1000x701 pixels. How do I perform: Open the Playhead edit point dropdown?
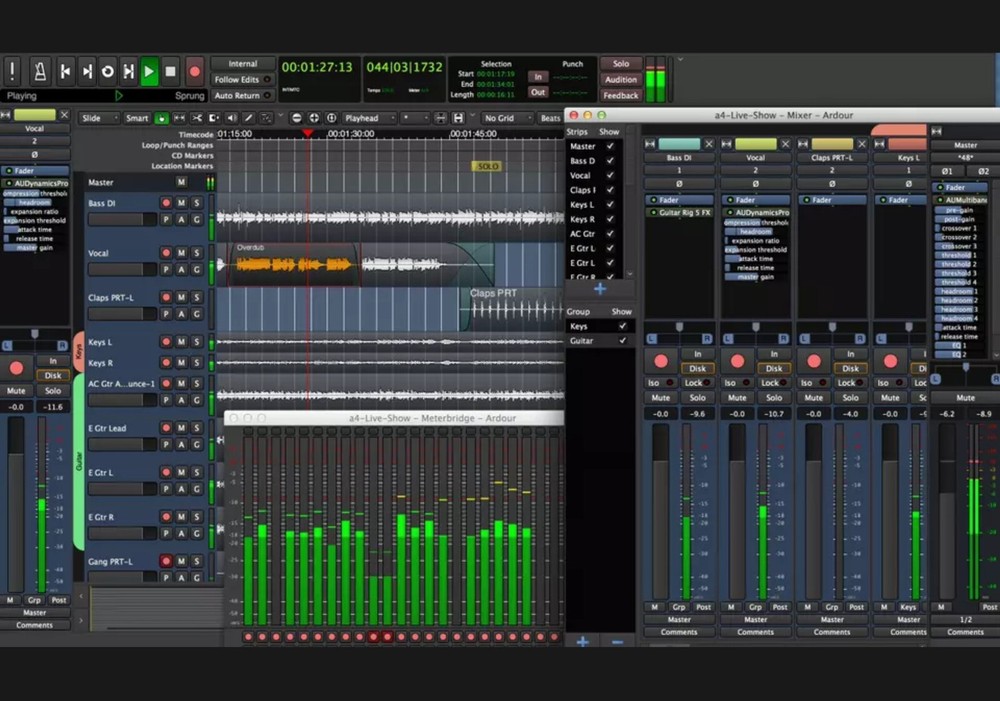pos(367,118)
